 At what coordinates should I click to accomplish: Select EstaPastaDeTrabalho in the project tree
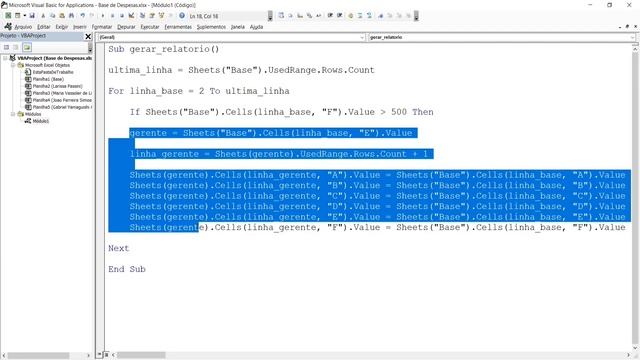point(53,72)
